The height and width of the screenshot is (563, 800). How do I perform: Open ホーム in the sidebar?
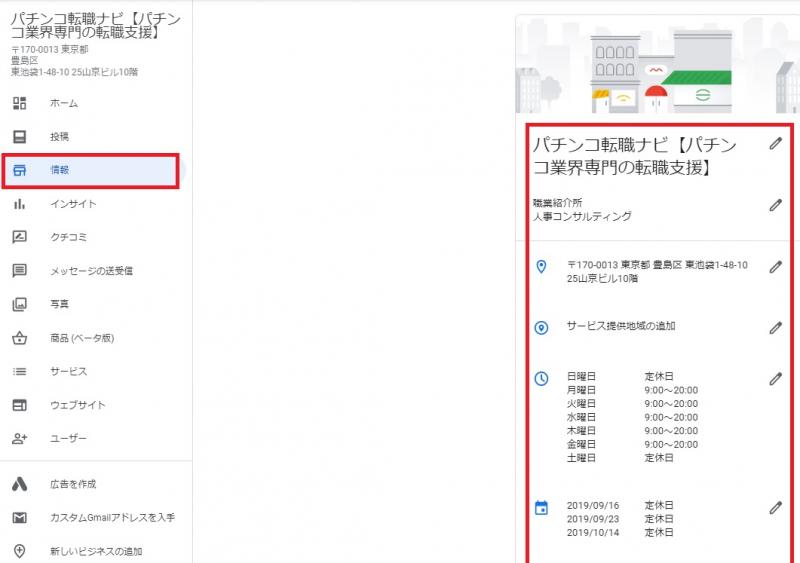[64, 103]
